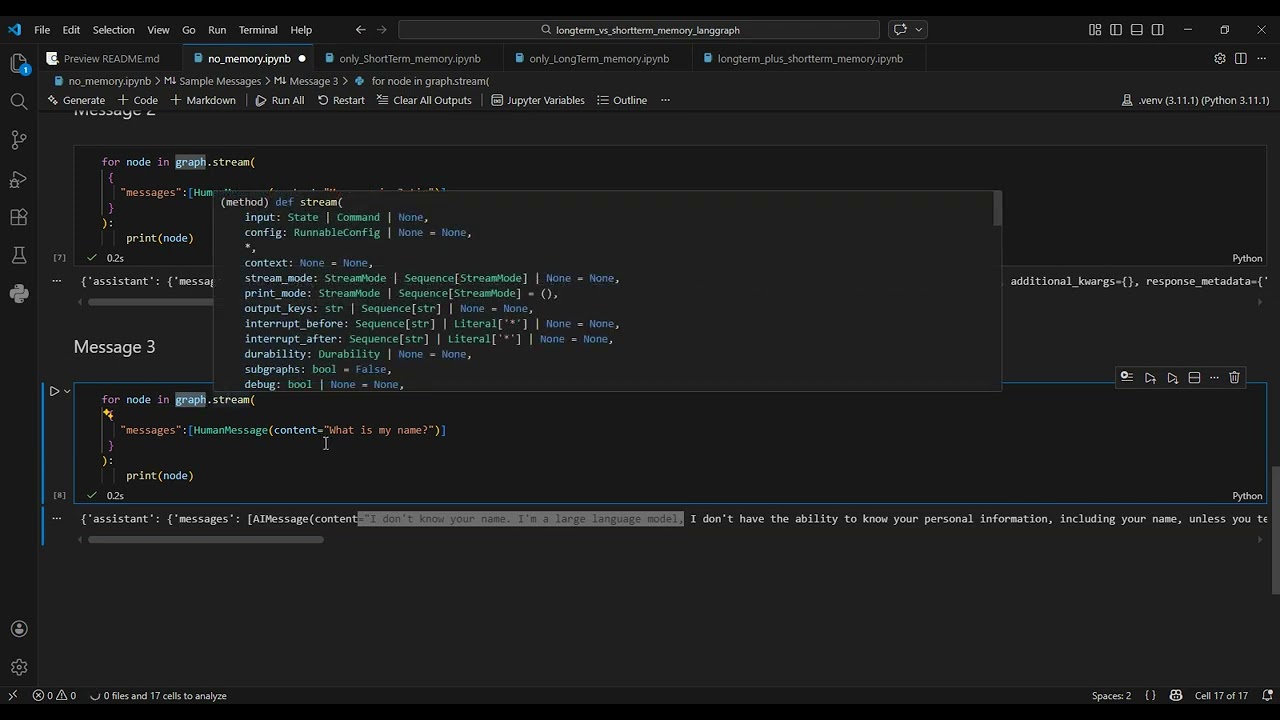The width and height of the screenshot is (1280, 720).
Task: Execute cell and below in cell toolbar
Action: (x=1172, y=377)
